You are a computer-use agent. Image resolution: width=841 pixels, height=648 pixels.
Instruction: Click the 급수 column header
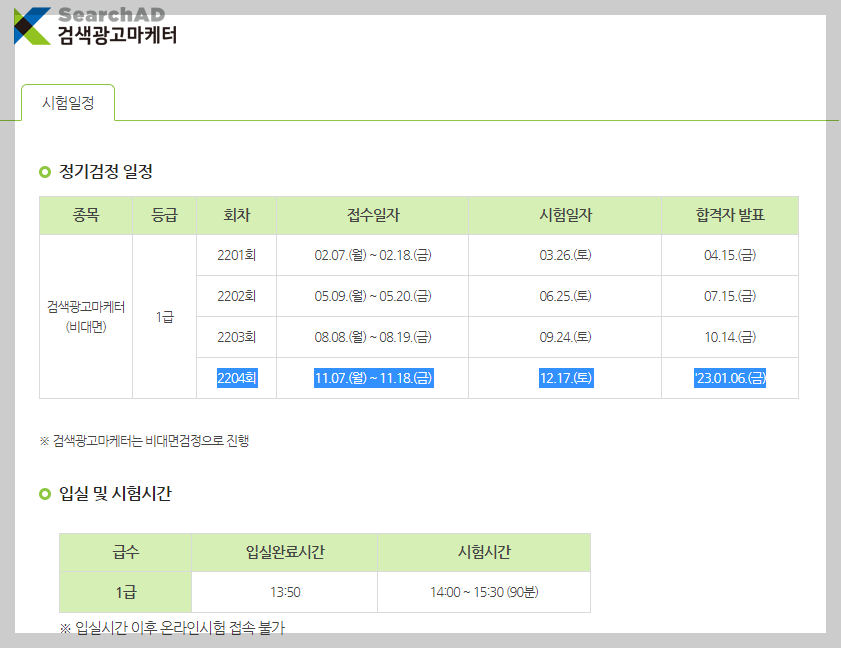tap(126, 553)
